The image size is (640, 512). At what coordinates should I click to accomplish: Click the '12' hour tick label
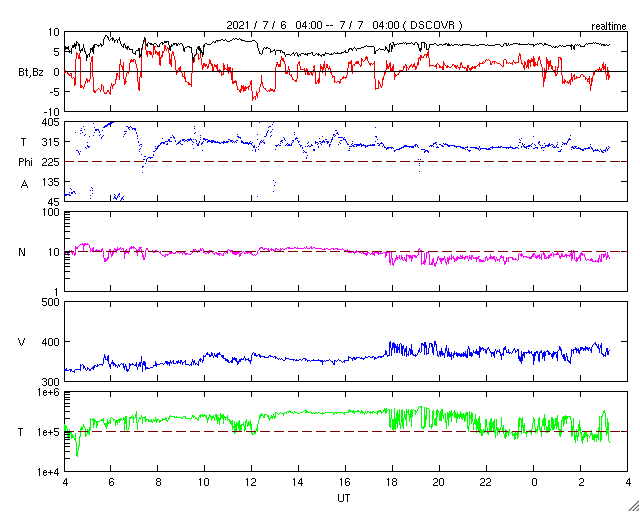[251, 483]
